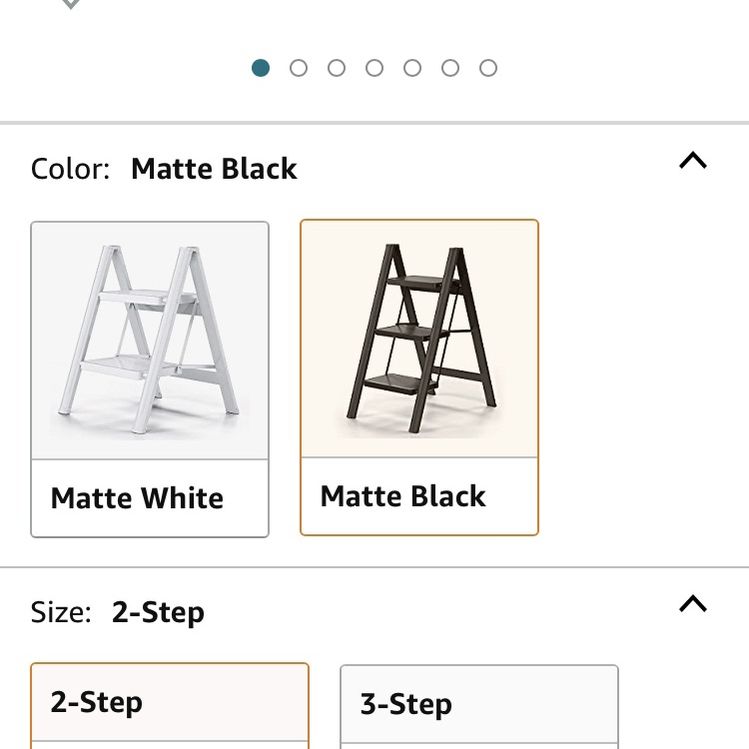
Task: Click the partially visible icon at top left
Action: [71, 4]
